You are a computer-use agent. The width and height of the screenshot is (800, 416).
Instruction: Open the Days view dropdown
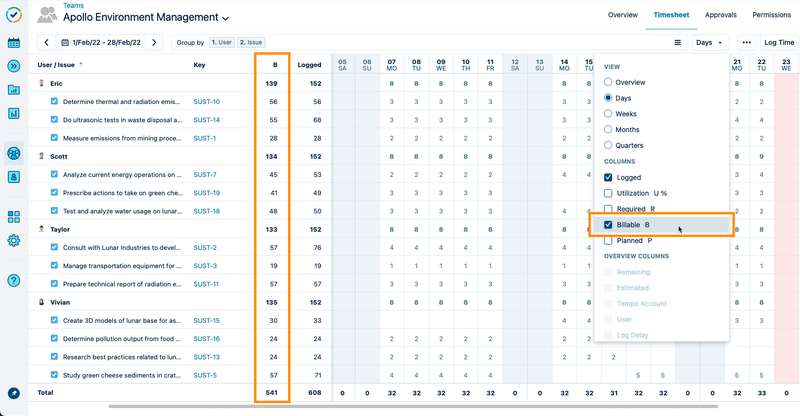[x=710, y=43]
